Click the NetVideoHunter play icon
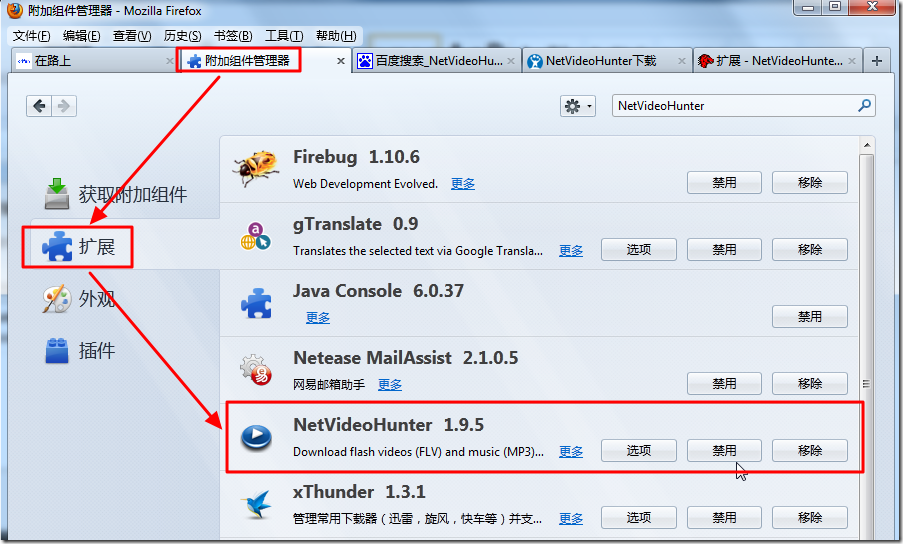Screen dimensions: 903x544 point(256,437)
